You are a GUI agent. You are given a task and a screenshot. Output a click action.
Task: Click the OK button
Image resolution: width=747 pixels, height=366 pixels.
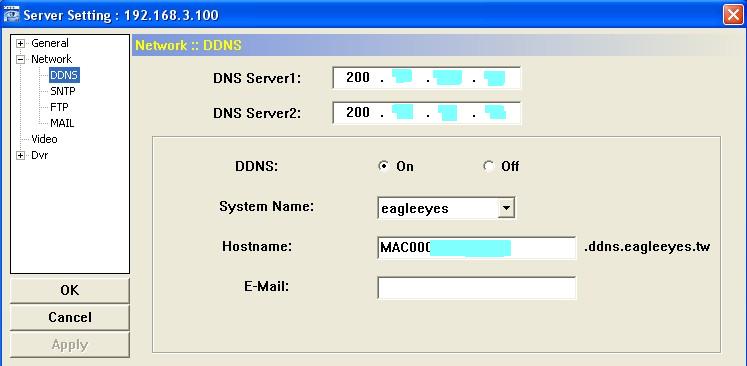pyautogui.click(x=70, y=290)
